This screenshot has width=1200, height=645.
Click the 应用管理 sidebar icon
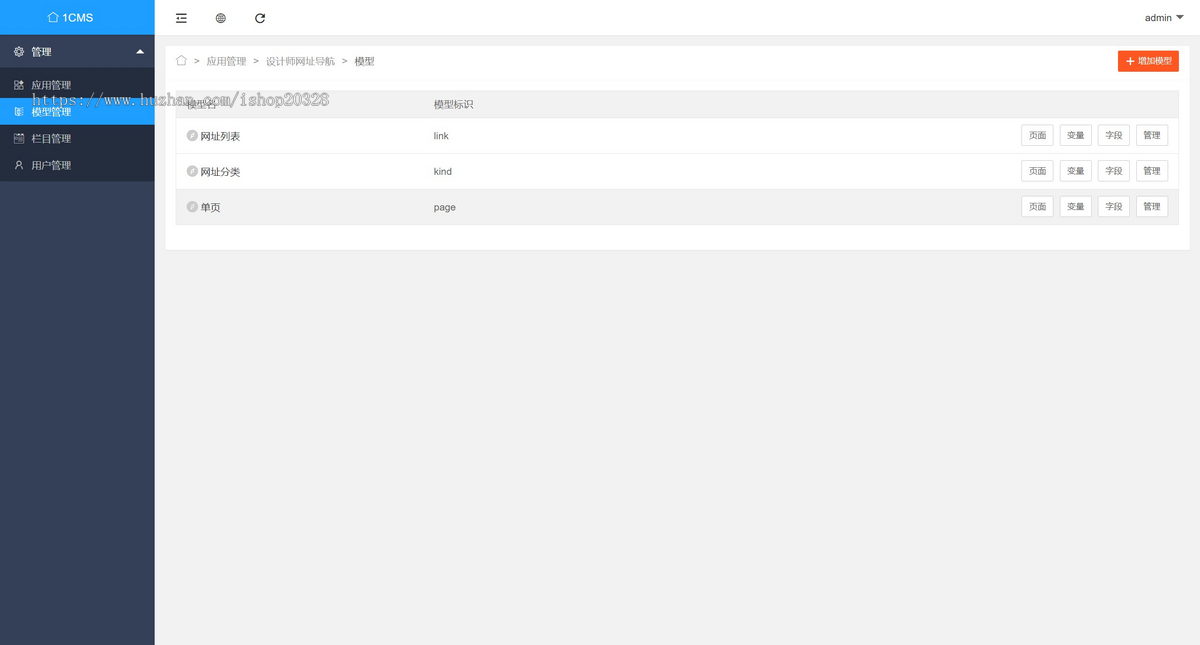click(x=18, y=85)
